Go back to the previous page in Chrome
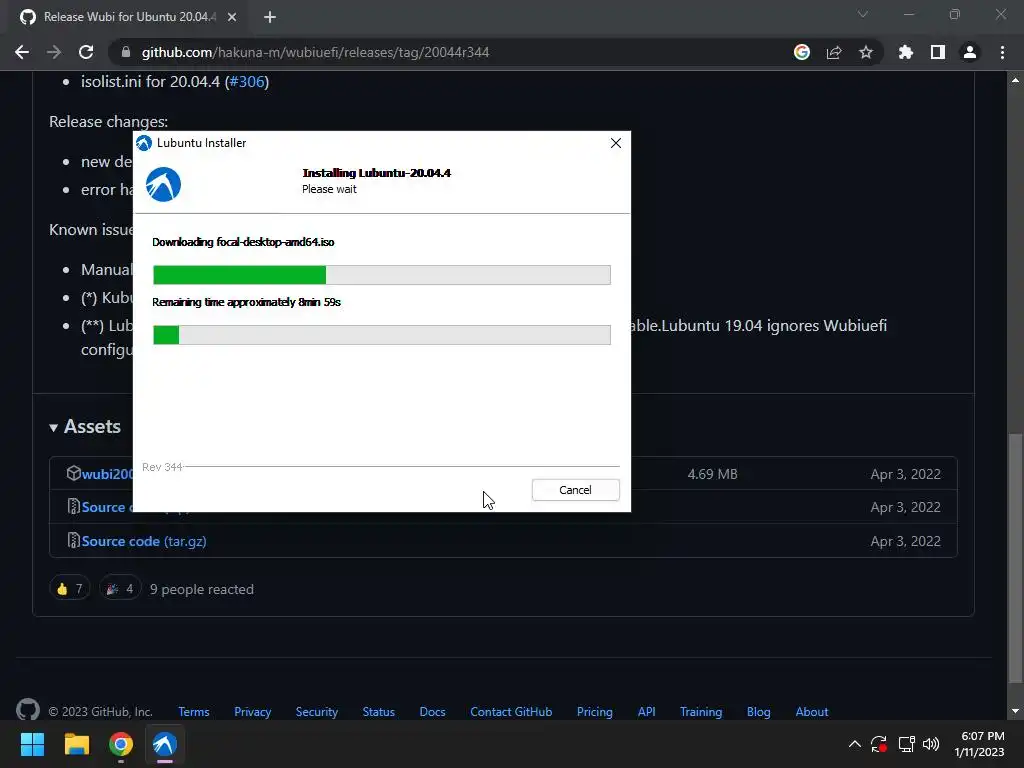This screenshot has width=1024, height=768. pyautogui.click(x=22, y=52)
